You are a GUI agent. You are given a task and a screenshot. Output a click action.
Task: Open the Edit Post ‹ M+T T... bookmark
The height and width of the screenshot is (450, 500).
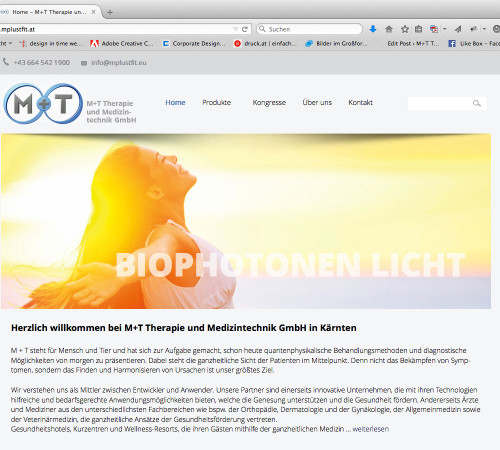click(x=413, y=44)
